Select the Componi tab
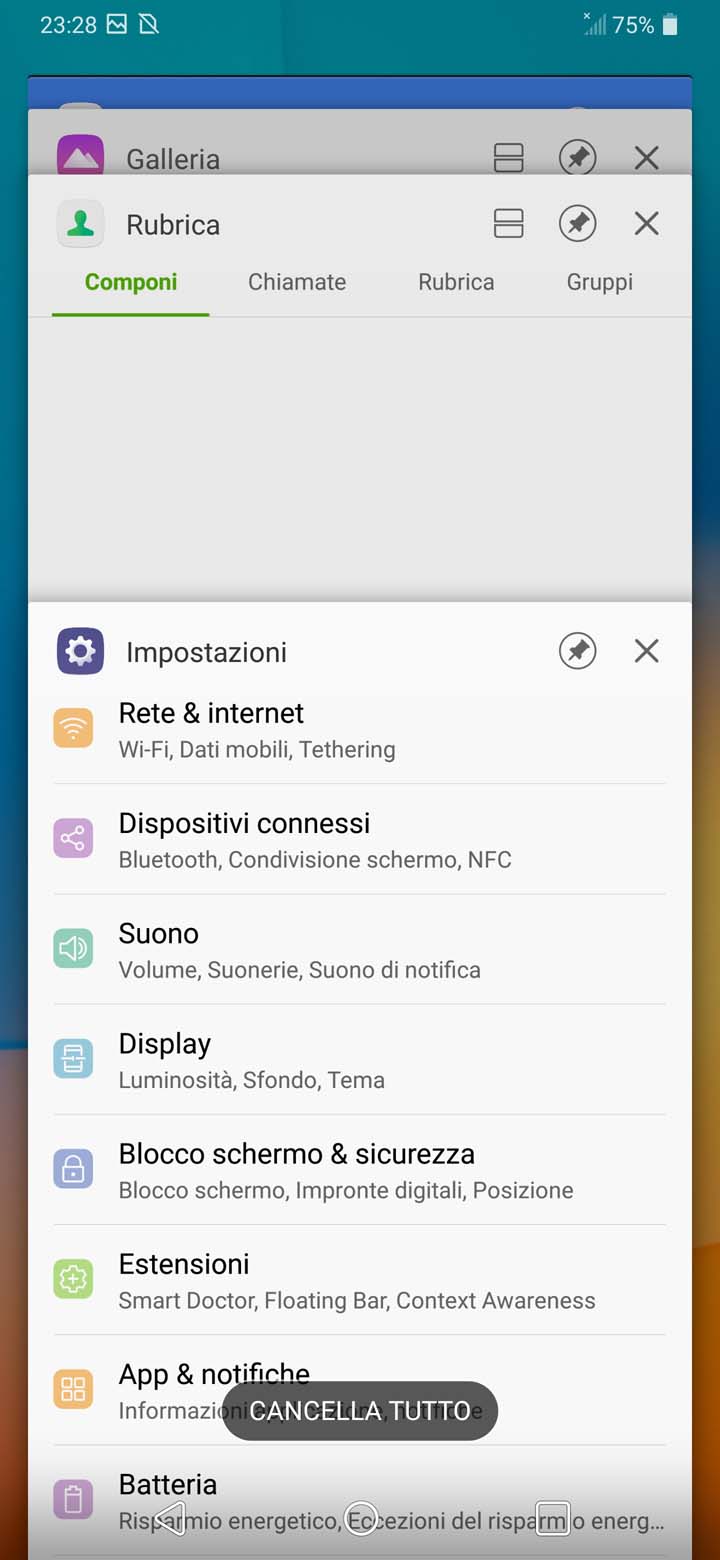 131,282
